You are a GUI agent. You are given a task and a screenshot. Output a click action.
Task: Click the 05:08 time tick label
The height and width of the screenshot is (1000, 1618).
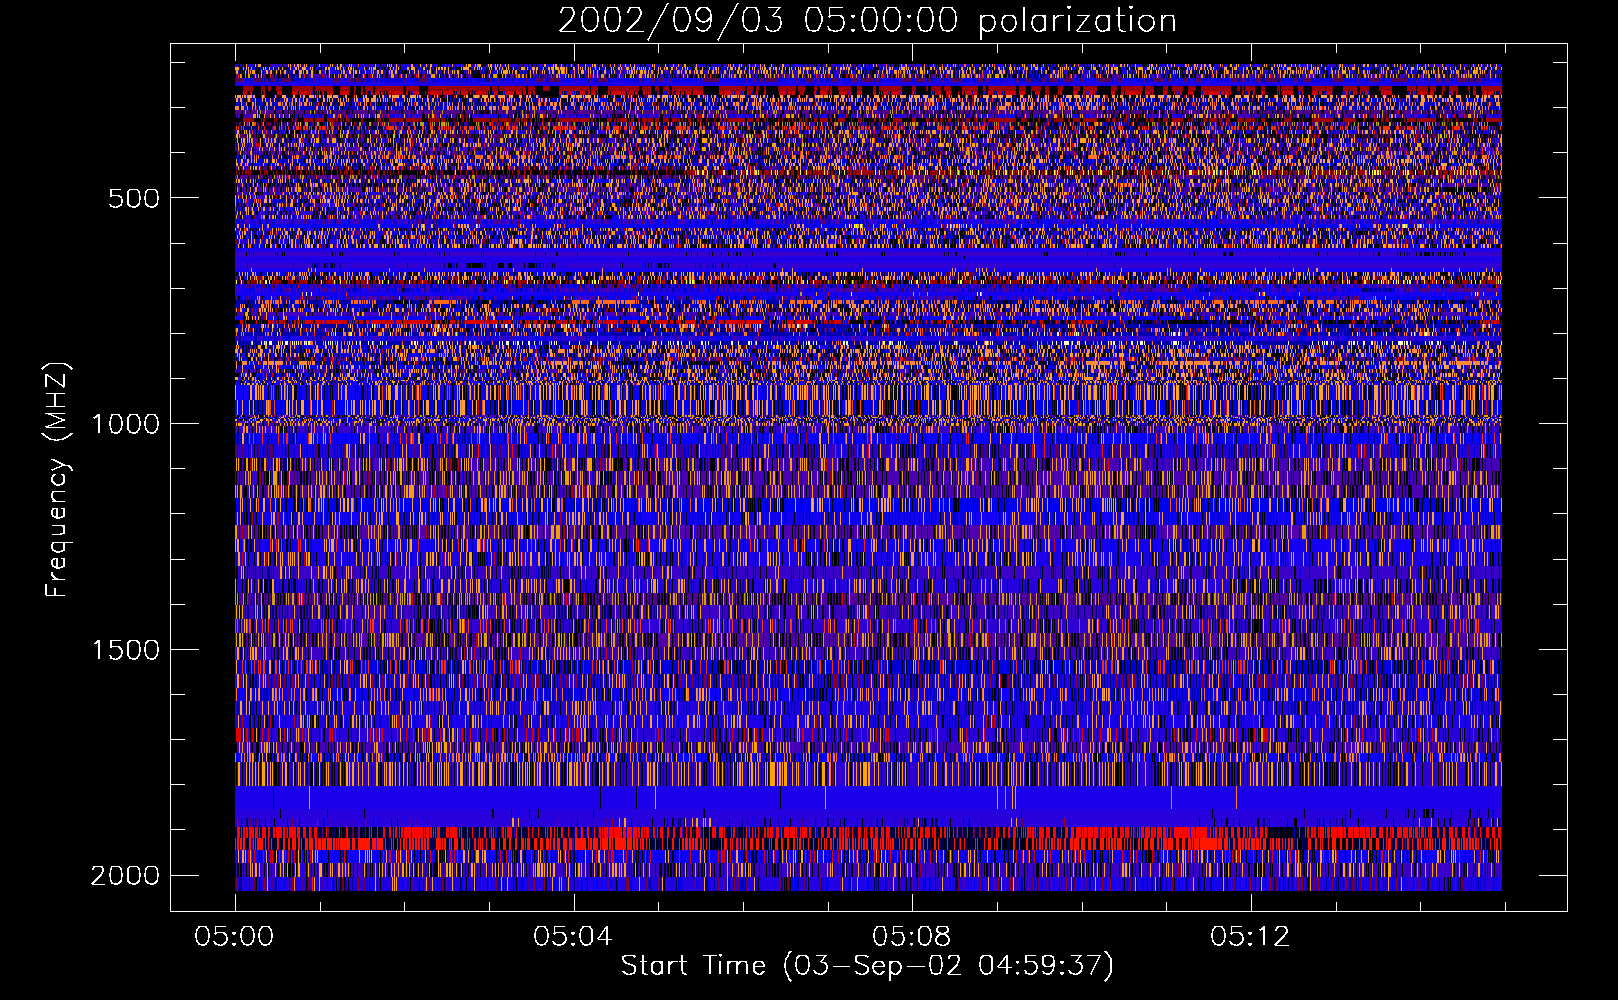912,937
